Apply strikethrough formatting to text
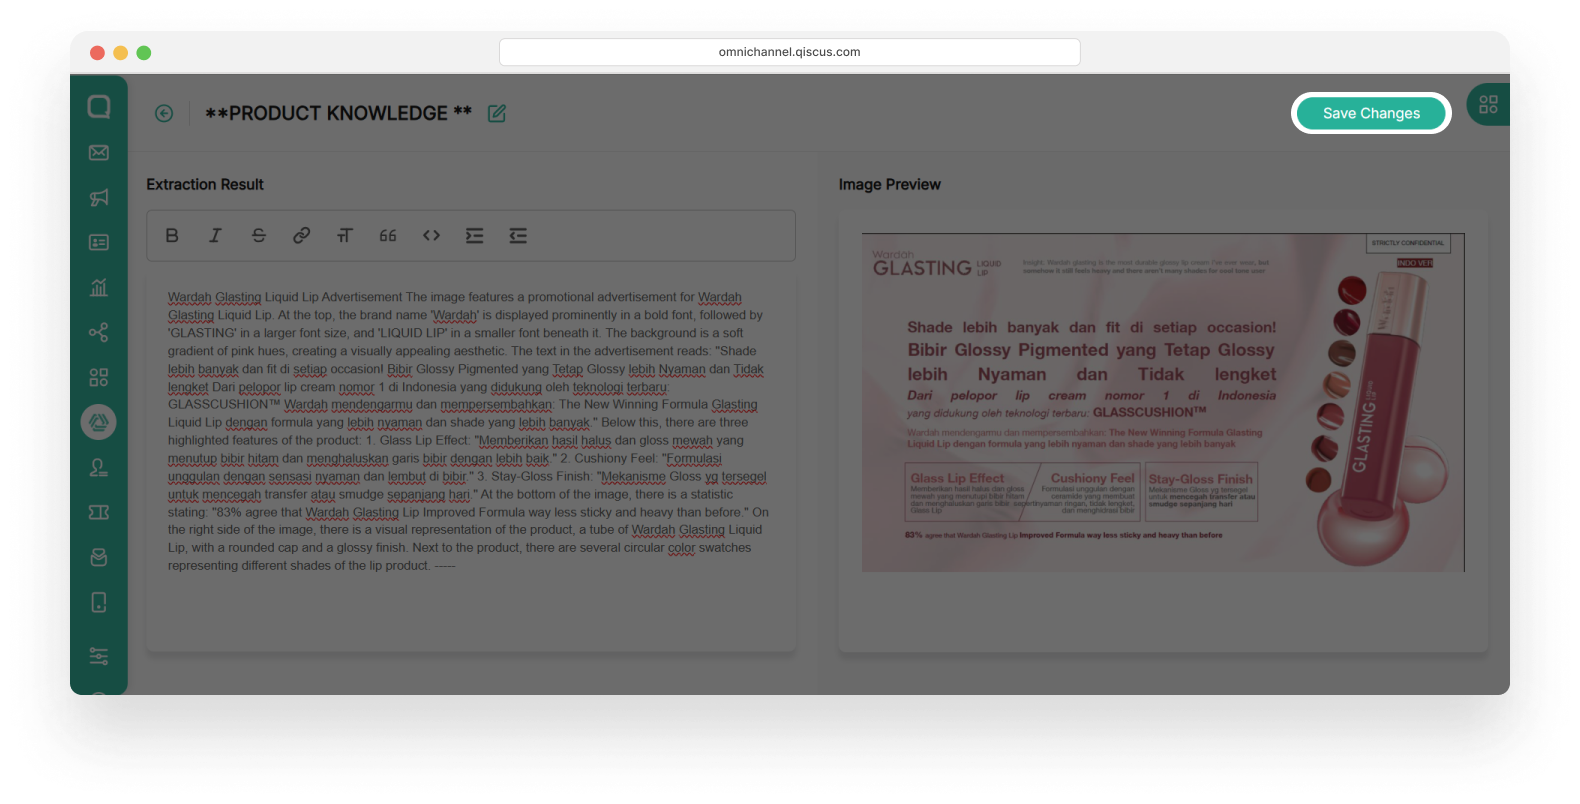1580x804 pixels. (x=259, y=235)
